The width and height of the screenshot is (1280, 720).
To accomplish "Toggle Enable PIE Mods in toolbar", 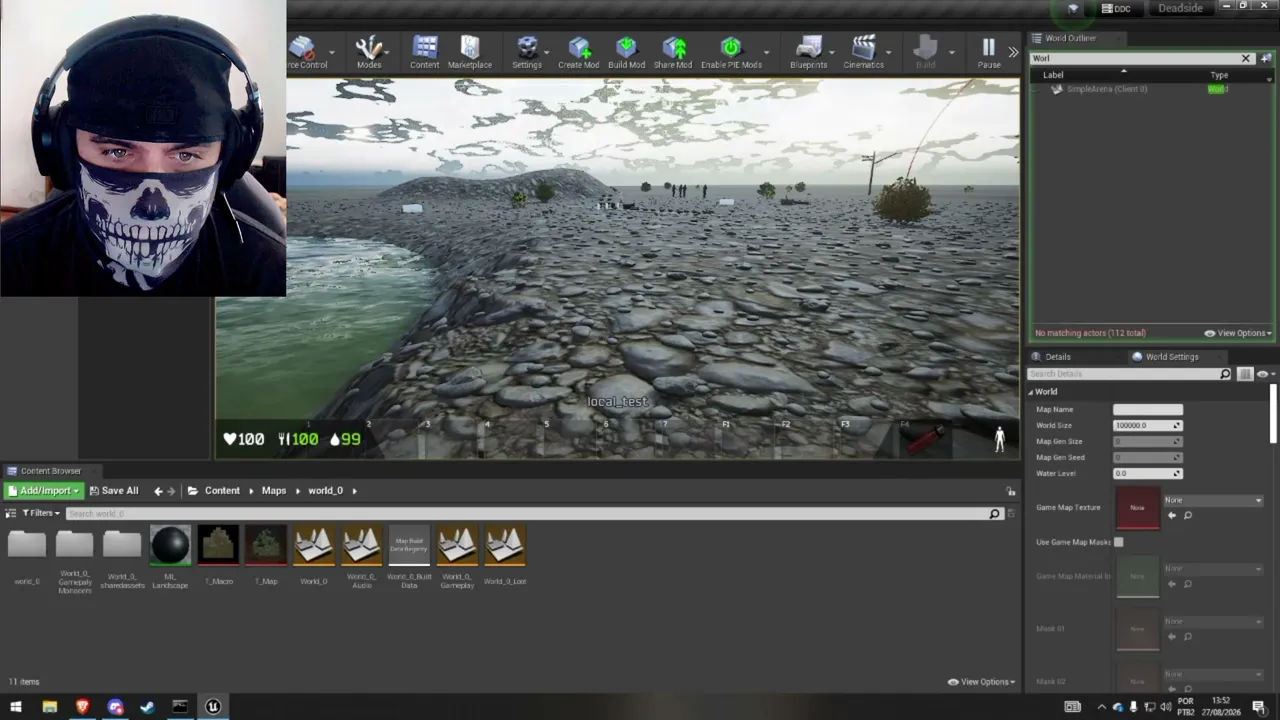I will pos(731,52).
